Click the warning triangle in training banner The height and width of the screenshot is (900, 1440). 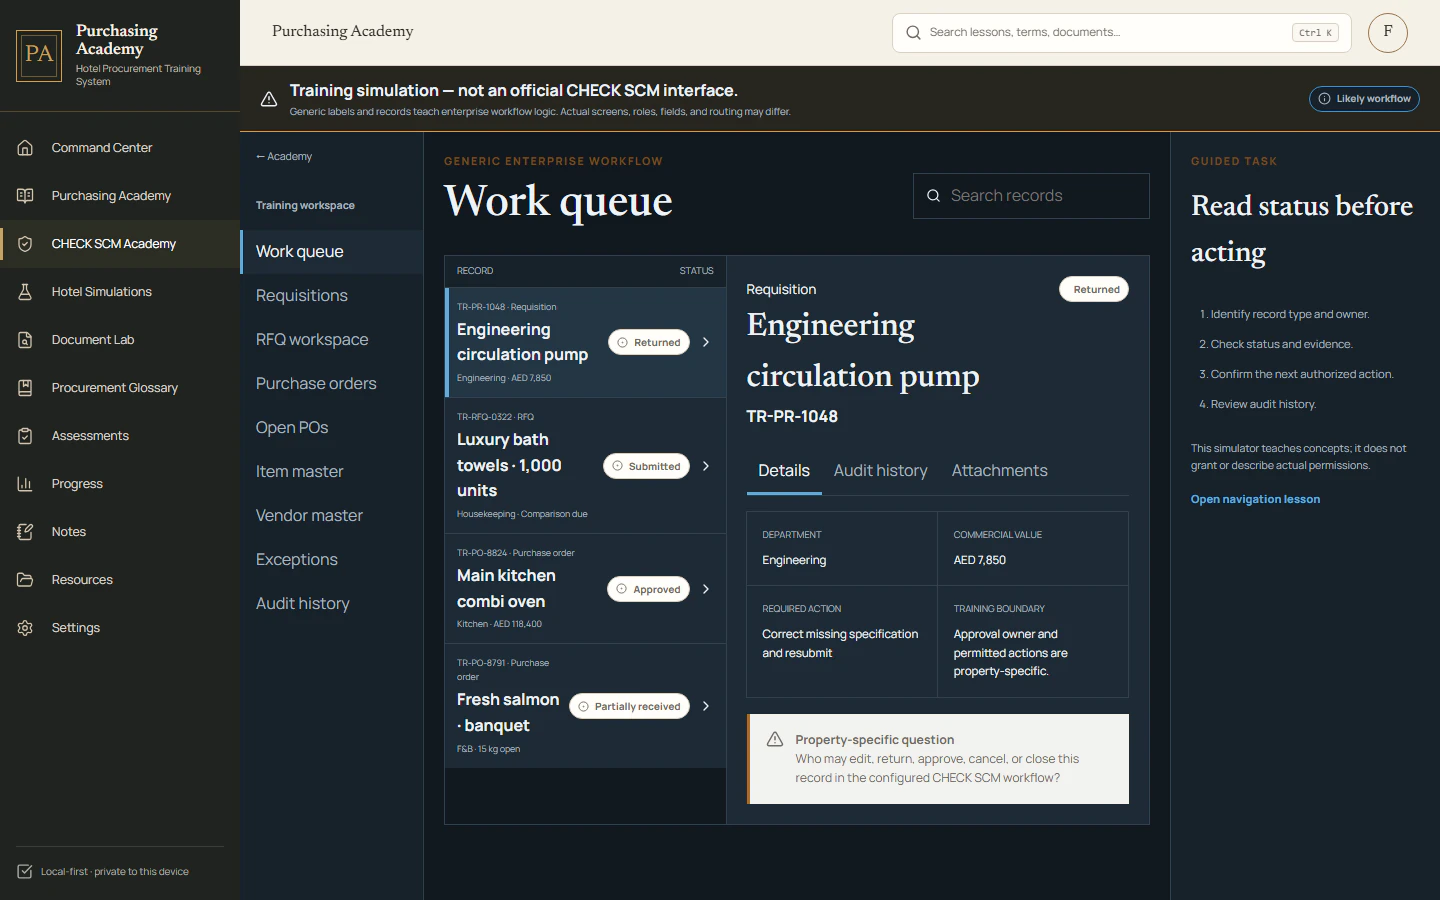pyautogui.click(x=269, y=99)
